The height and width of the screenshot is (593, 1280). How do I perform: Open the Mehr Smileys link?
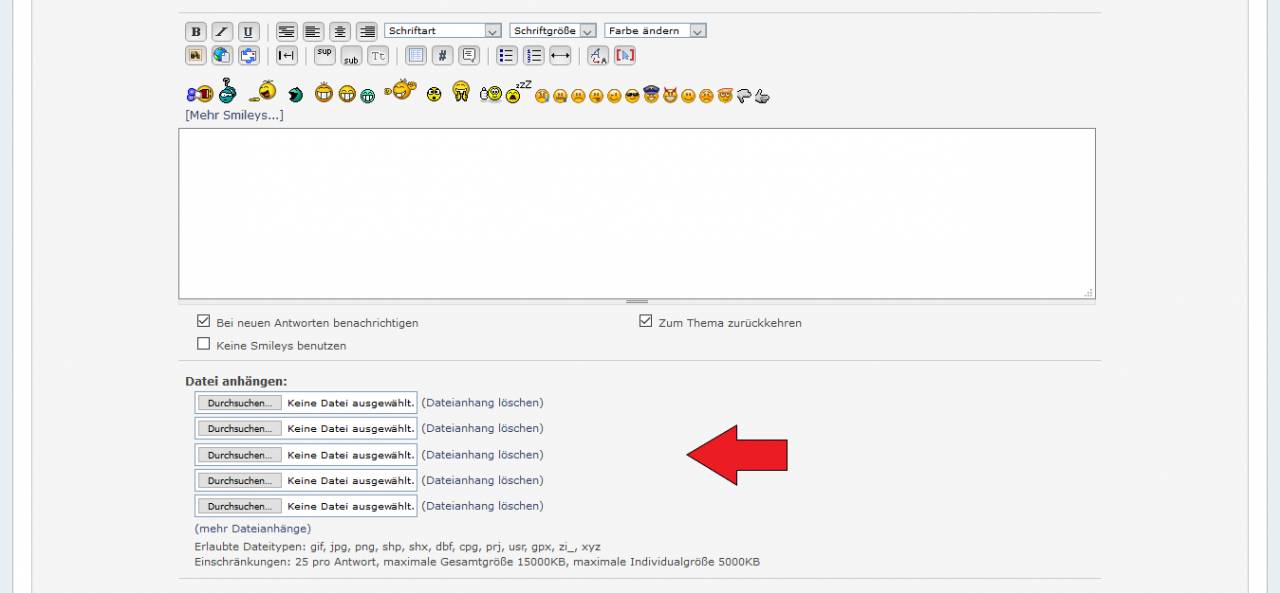coord(234,115)
